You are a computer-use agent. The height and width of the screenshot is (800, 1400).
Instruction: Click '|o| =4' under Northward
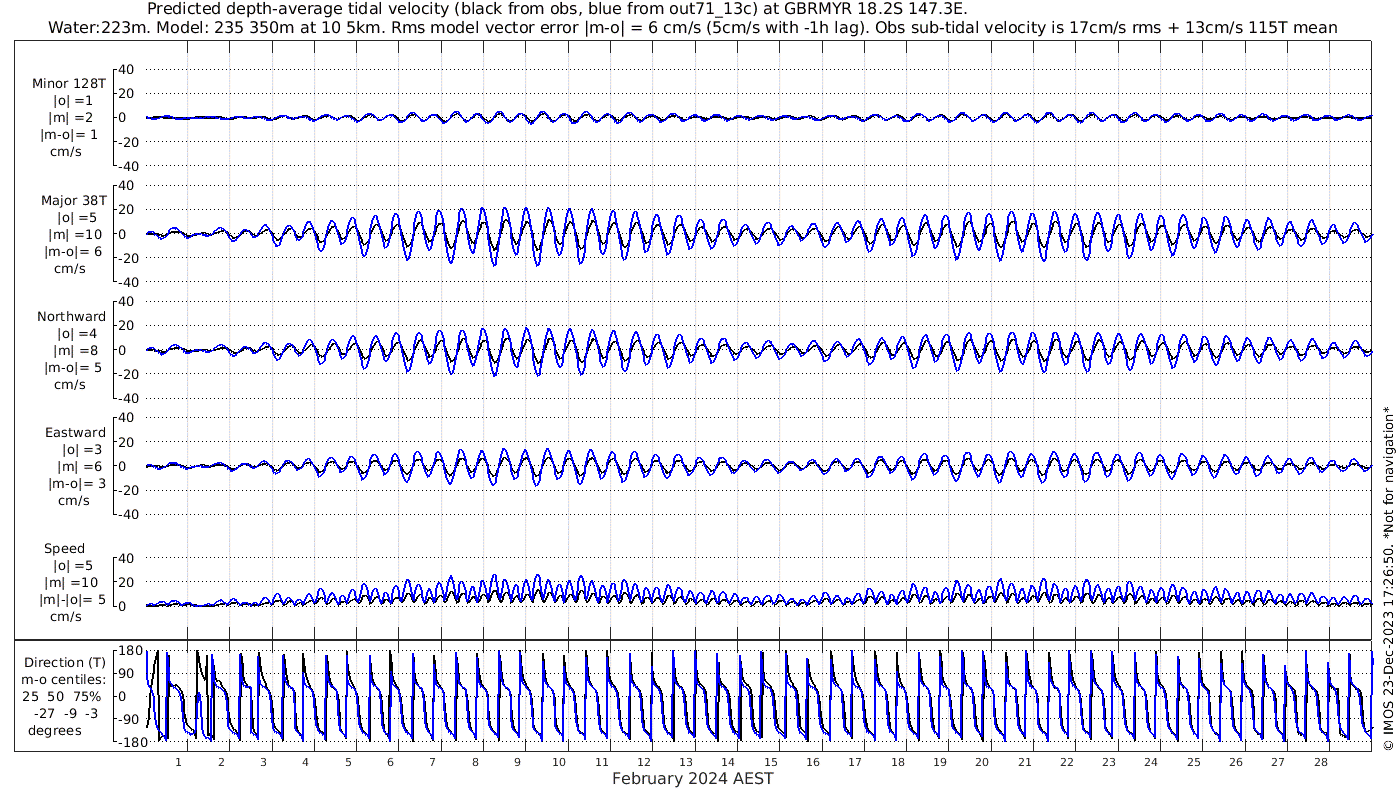pyautogui.click(x=76, y=334)
